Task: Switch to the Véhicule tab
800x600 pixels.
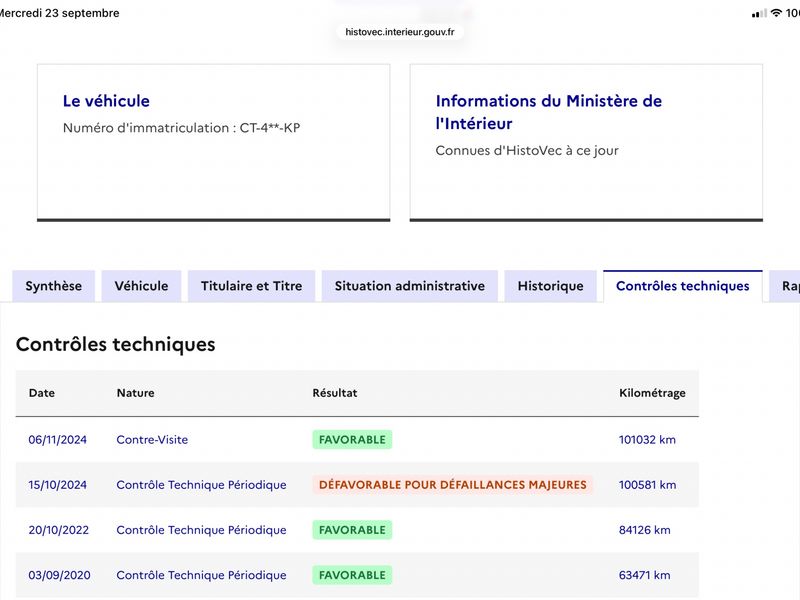Action: 141,286
